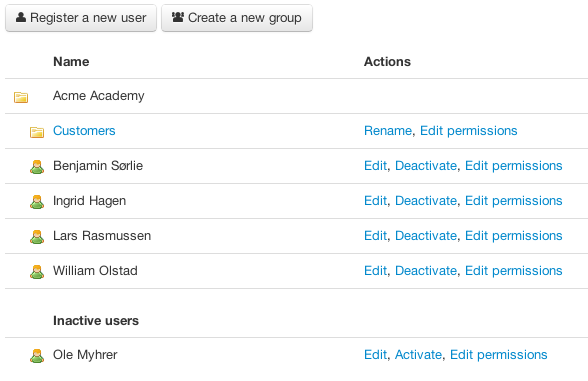The height and width of the screenshot is (381, 588).
Task: Edit the user Benjamin Sørlie
Action: click(375, 165)
